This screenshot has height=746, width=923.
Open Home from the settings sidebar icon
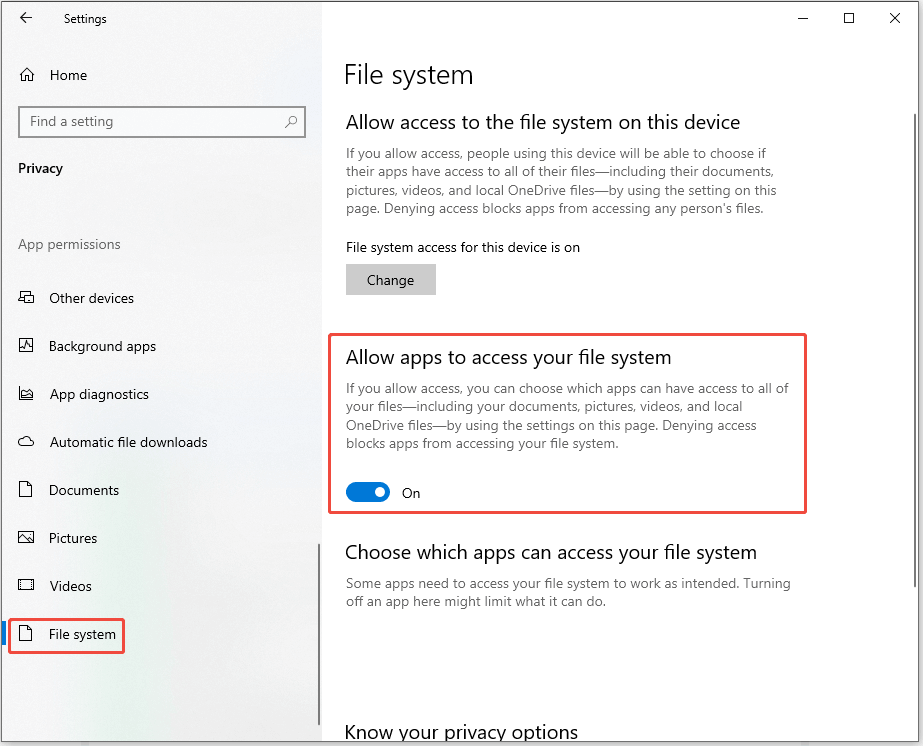point(25,74)
